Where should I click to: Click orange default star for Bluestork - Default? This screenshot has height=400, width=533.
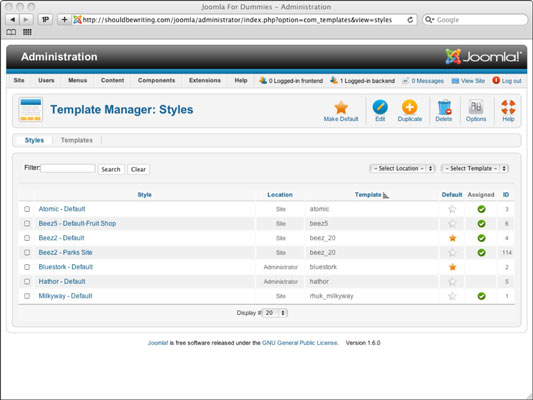coord(452,267)
